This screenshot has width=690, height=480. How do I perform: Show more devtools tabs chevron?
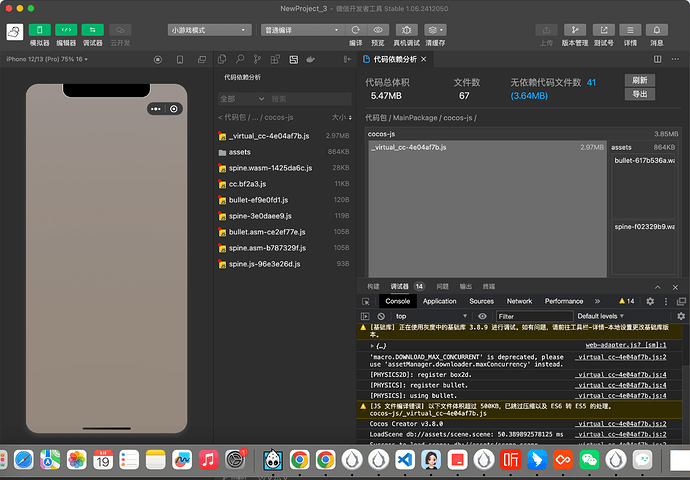pyautogui.click(x=597, y=301)
